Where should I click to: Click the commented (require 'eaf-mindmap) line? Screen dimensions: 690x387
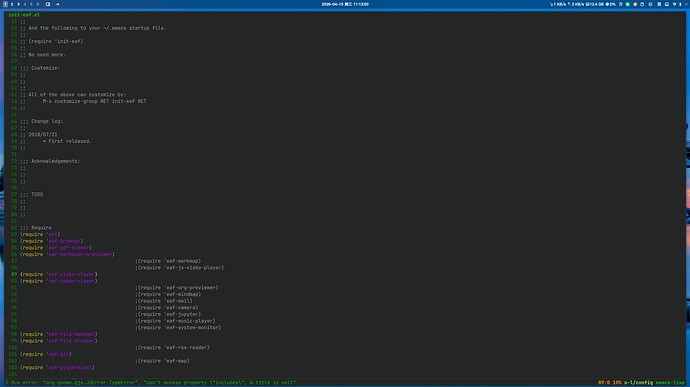168,294
